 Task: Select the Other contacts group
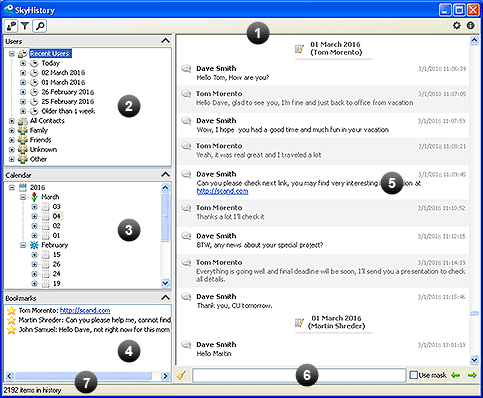[x=38, y=159]
